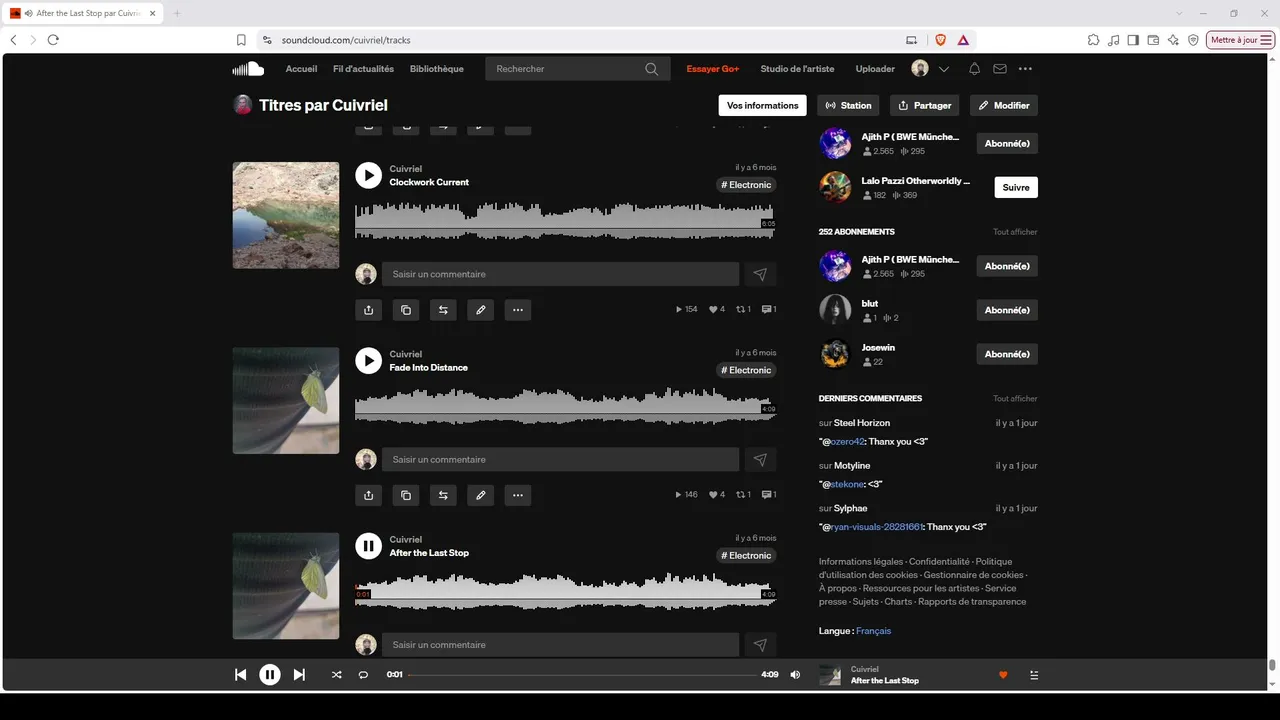Seek within Fade Into Distance waveform
1280x720 pixels.
point(565,406)
